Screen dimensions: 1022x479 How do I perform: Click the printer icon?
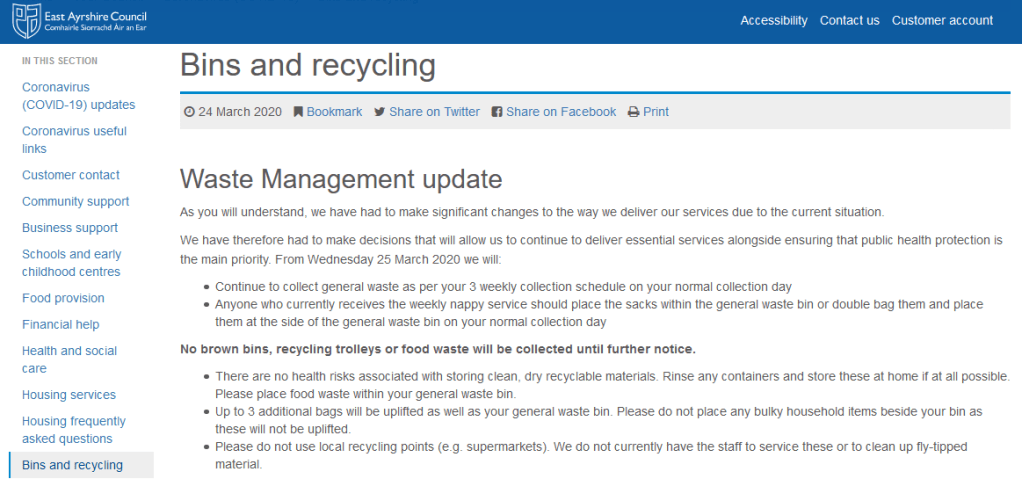[633, 112]
